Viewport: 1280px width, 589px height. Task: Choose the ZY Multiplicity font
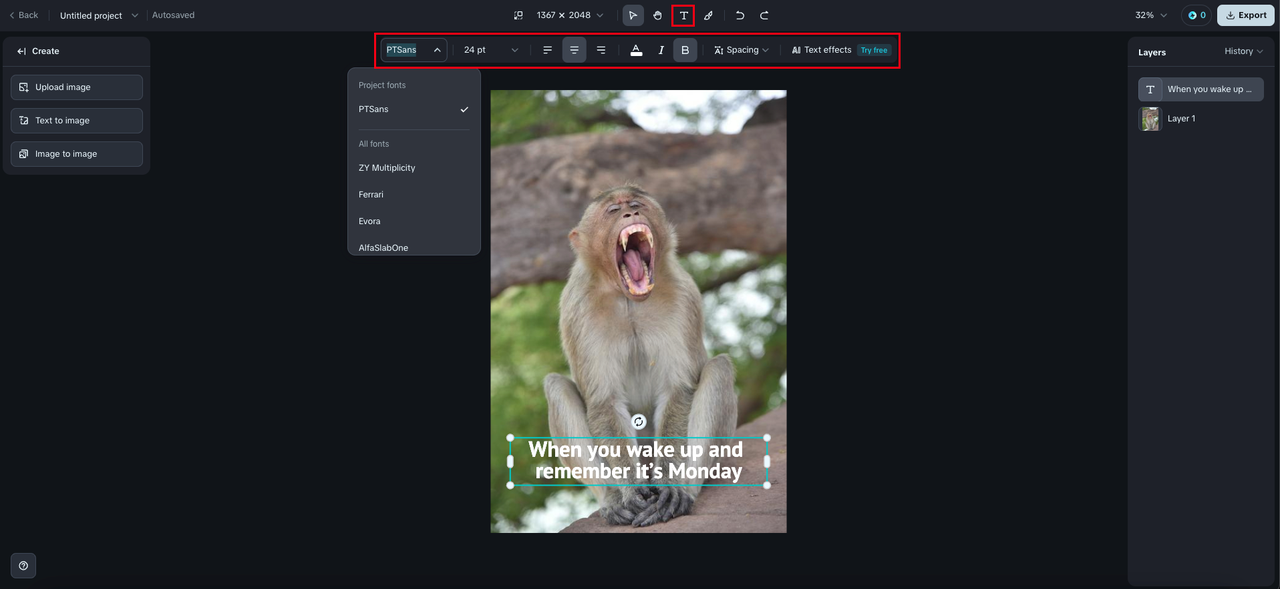click(x=414, y=168)
